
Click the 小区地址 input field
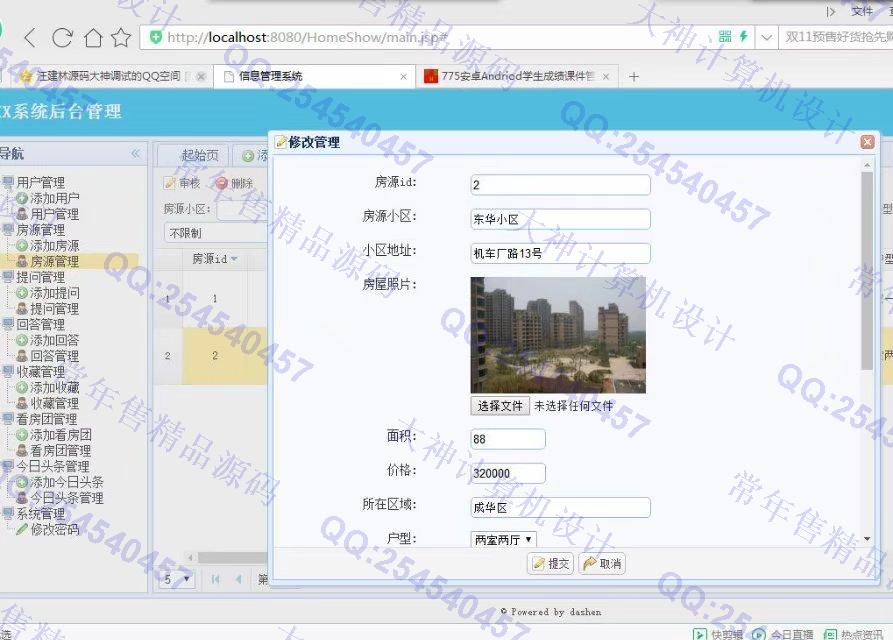560,253
